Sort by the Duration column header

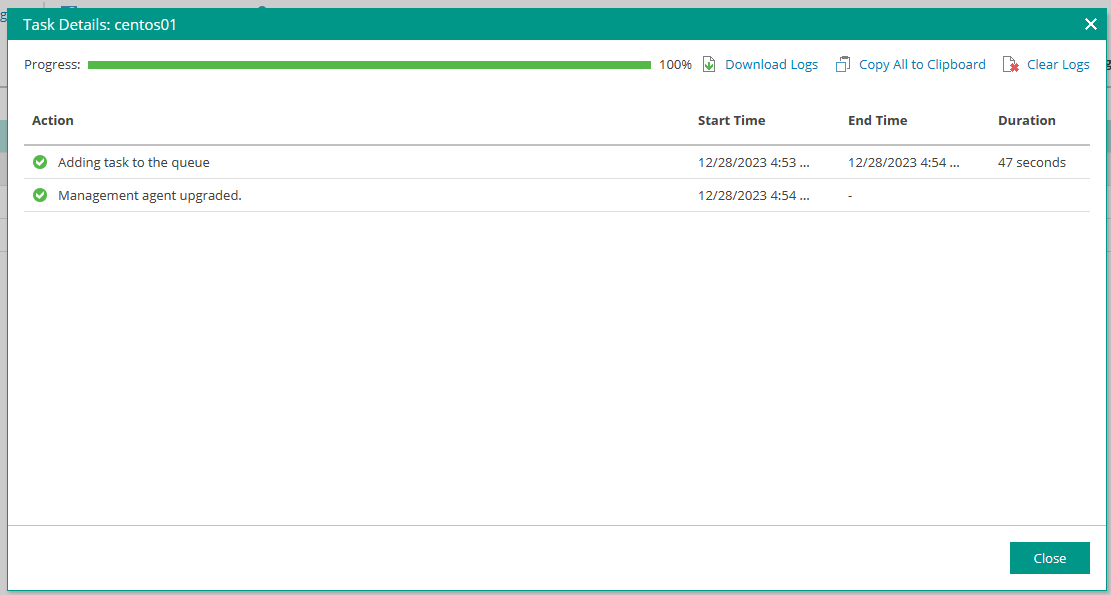pos(1026,120)
